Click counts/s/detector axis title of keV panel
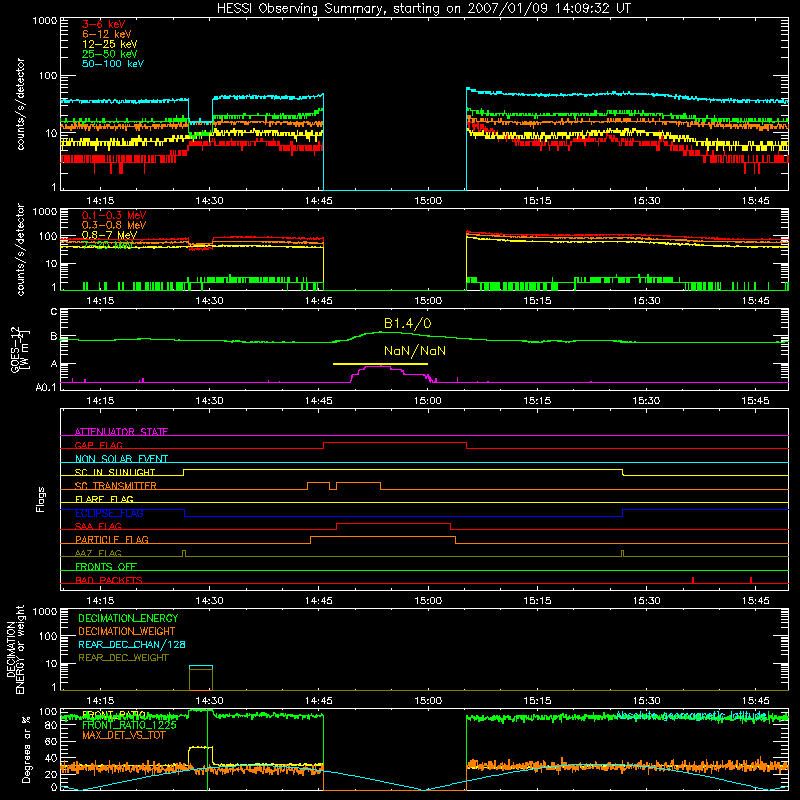 (x=20, y=104)
